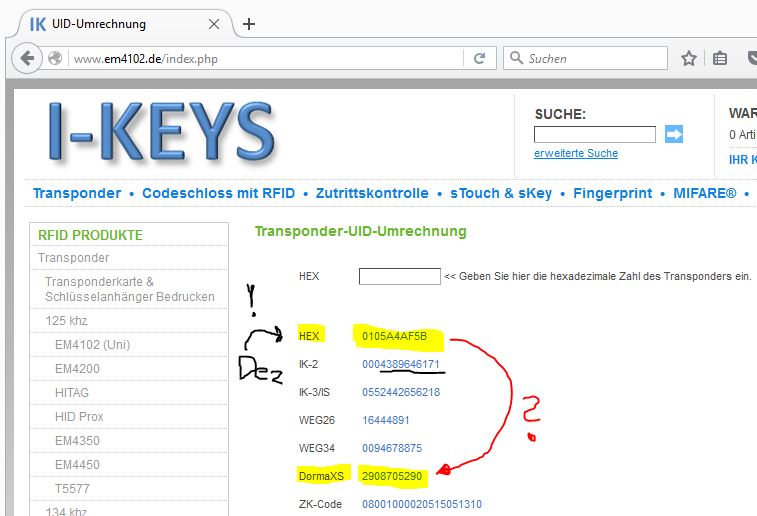Click the RFID PRODUKTE sidebar heading
This screenshot has width=757, height=516.
tap(90, 235)
